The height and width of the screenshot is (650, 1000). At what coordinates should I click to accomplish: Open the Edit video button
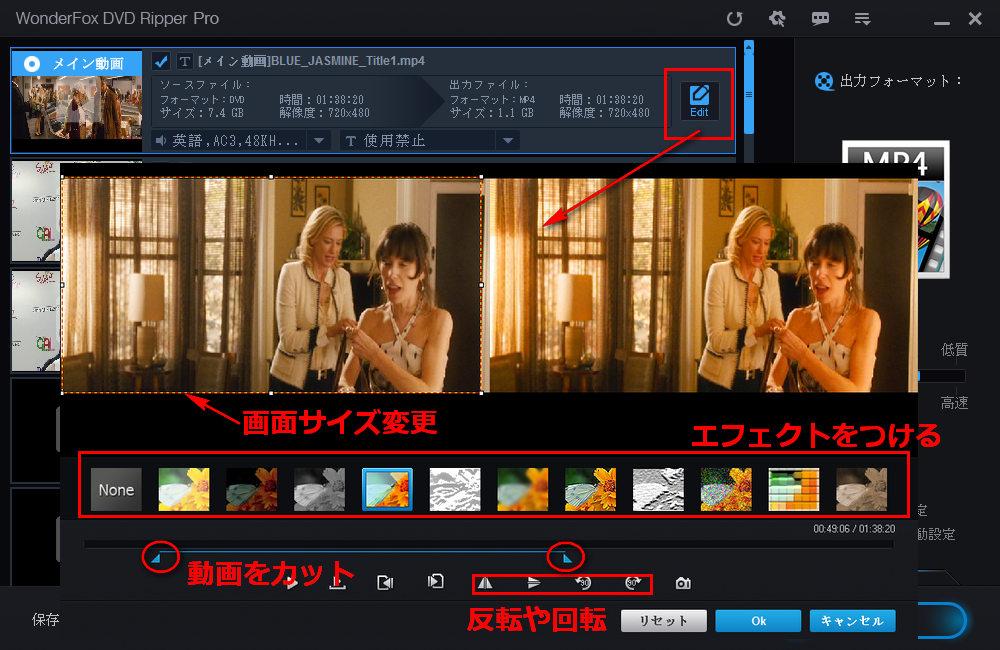pyautogui.click(x=699, y=102)
